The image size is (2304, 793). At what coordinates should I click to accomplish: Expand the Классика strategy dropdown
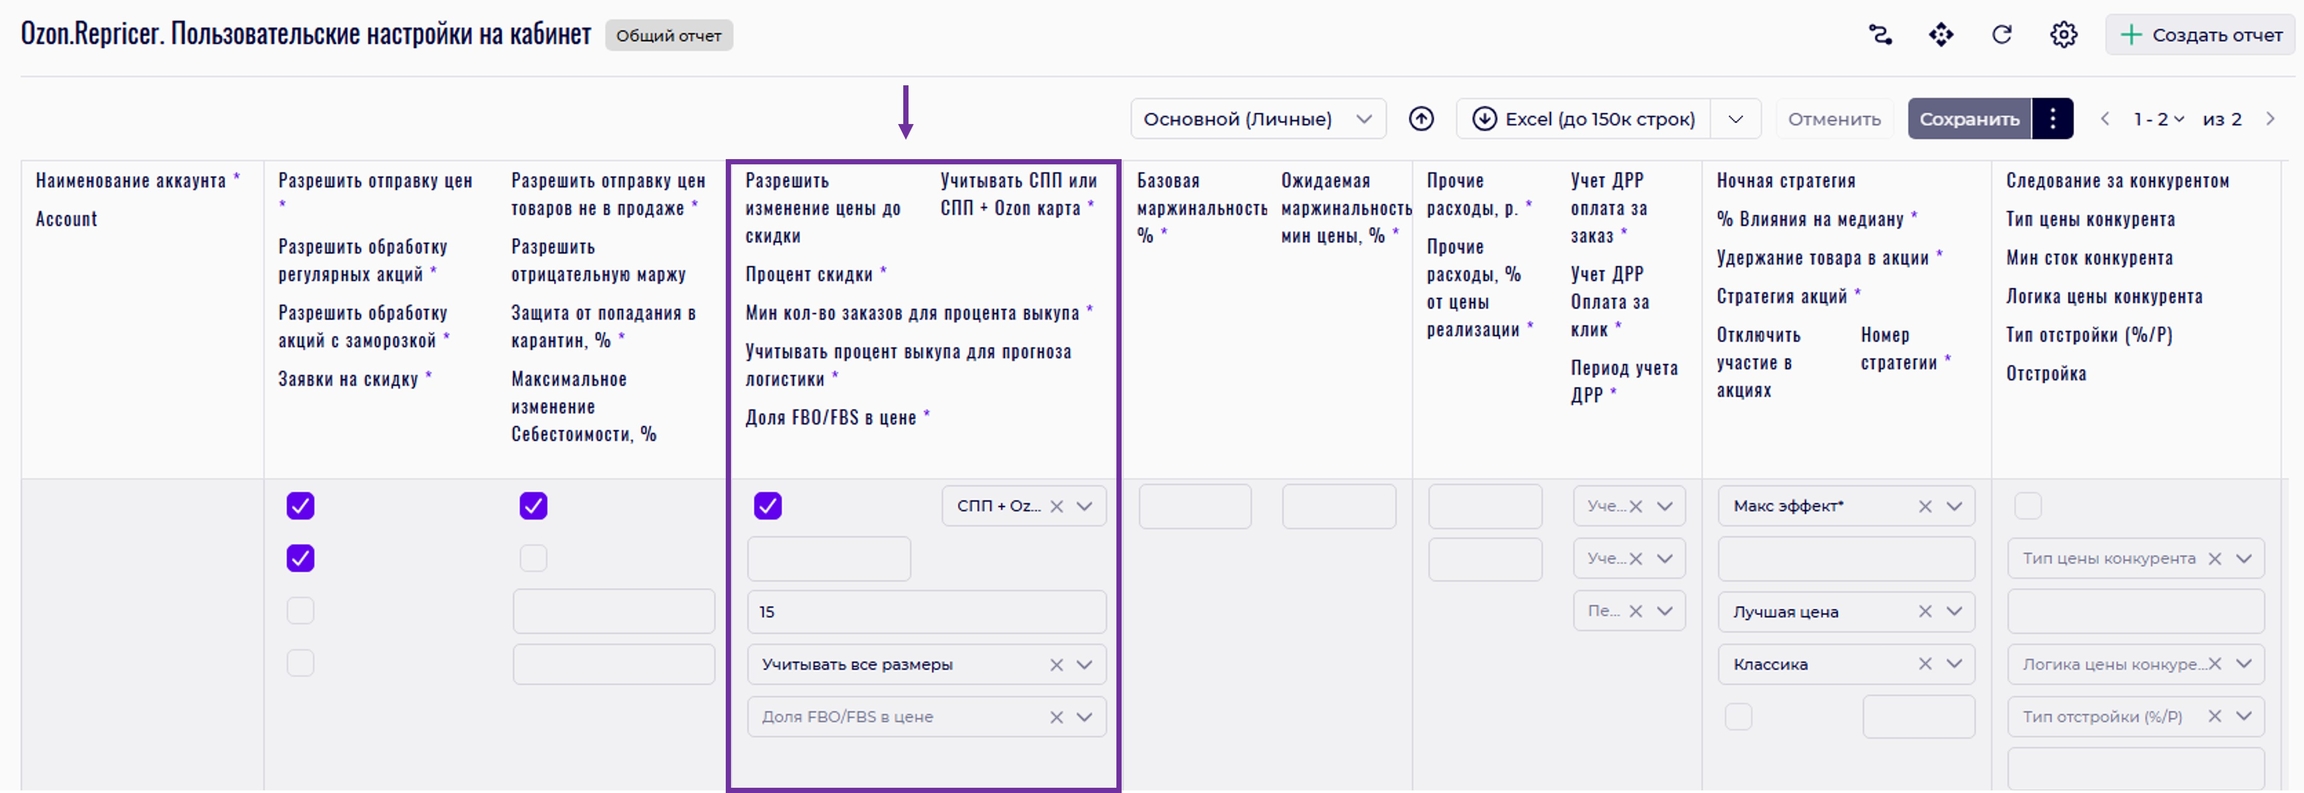tap(1954, 664)
